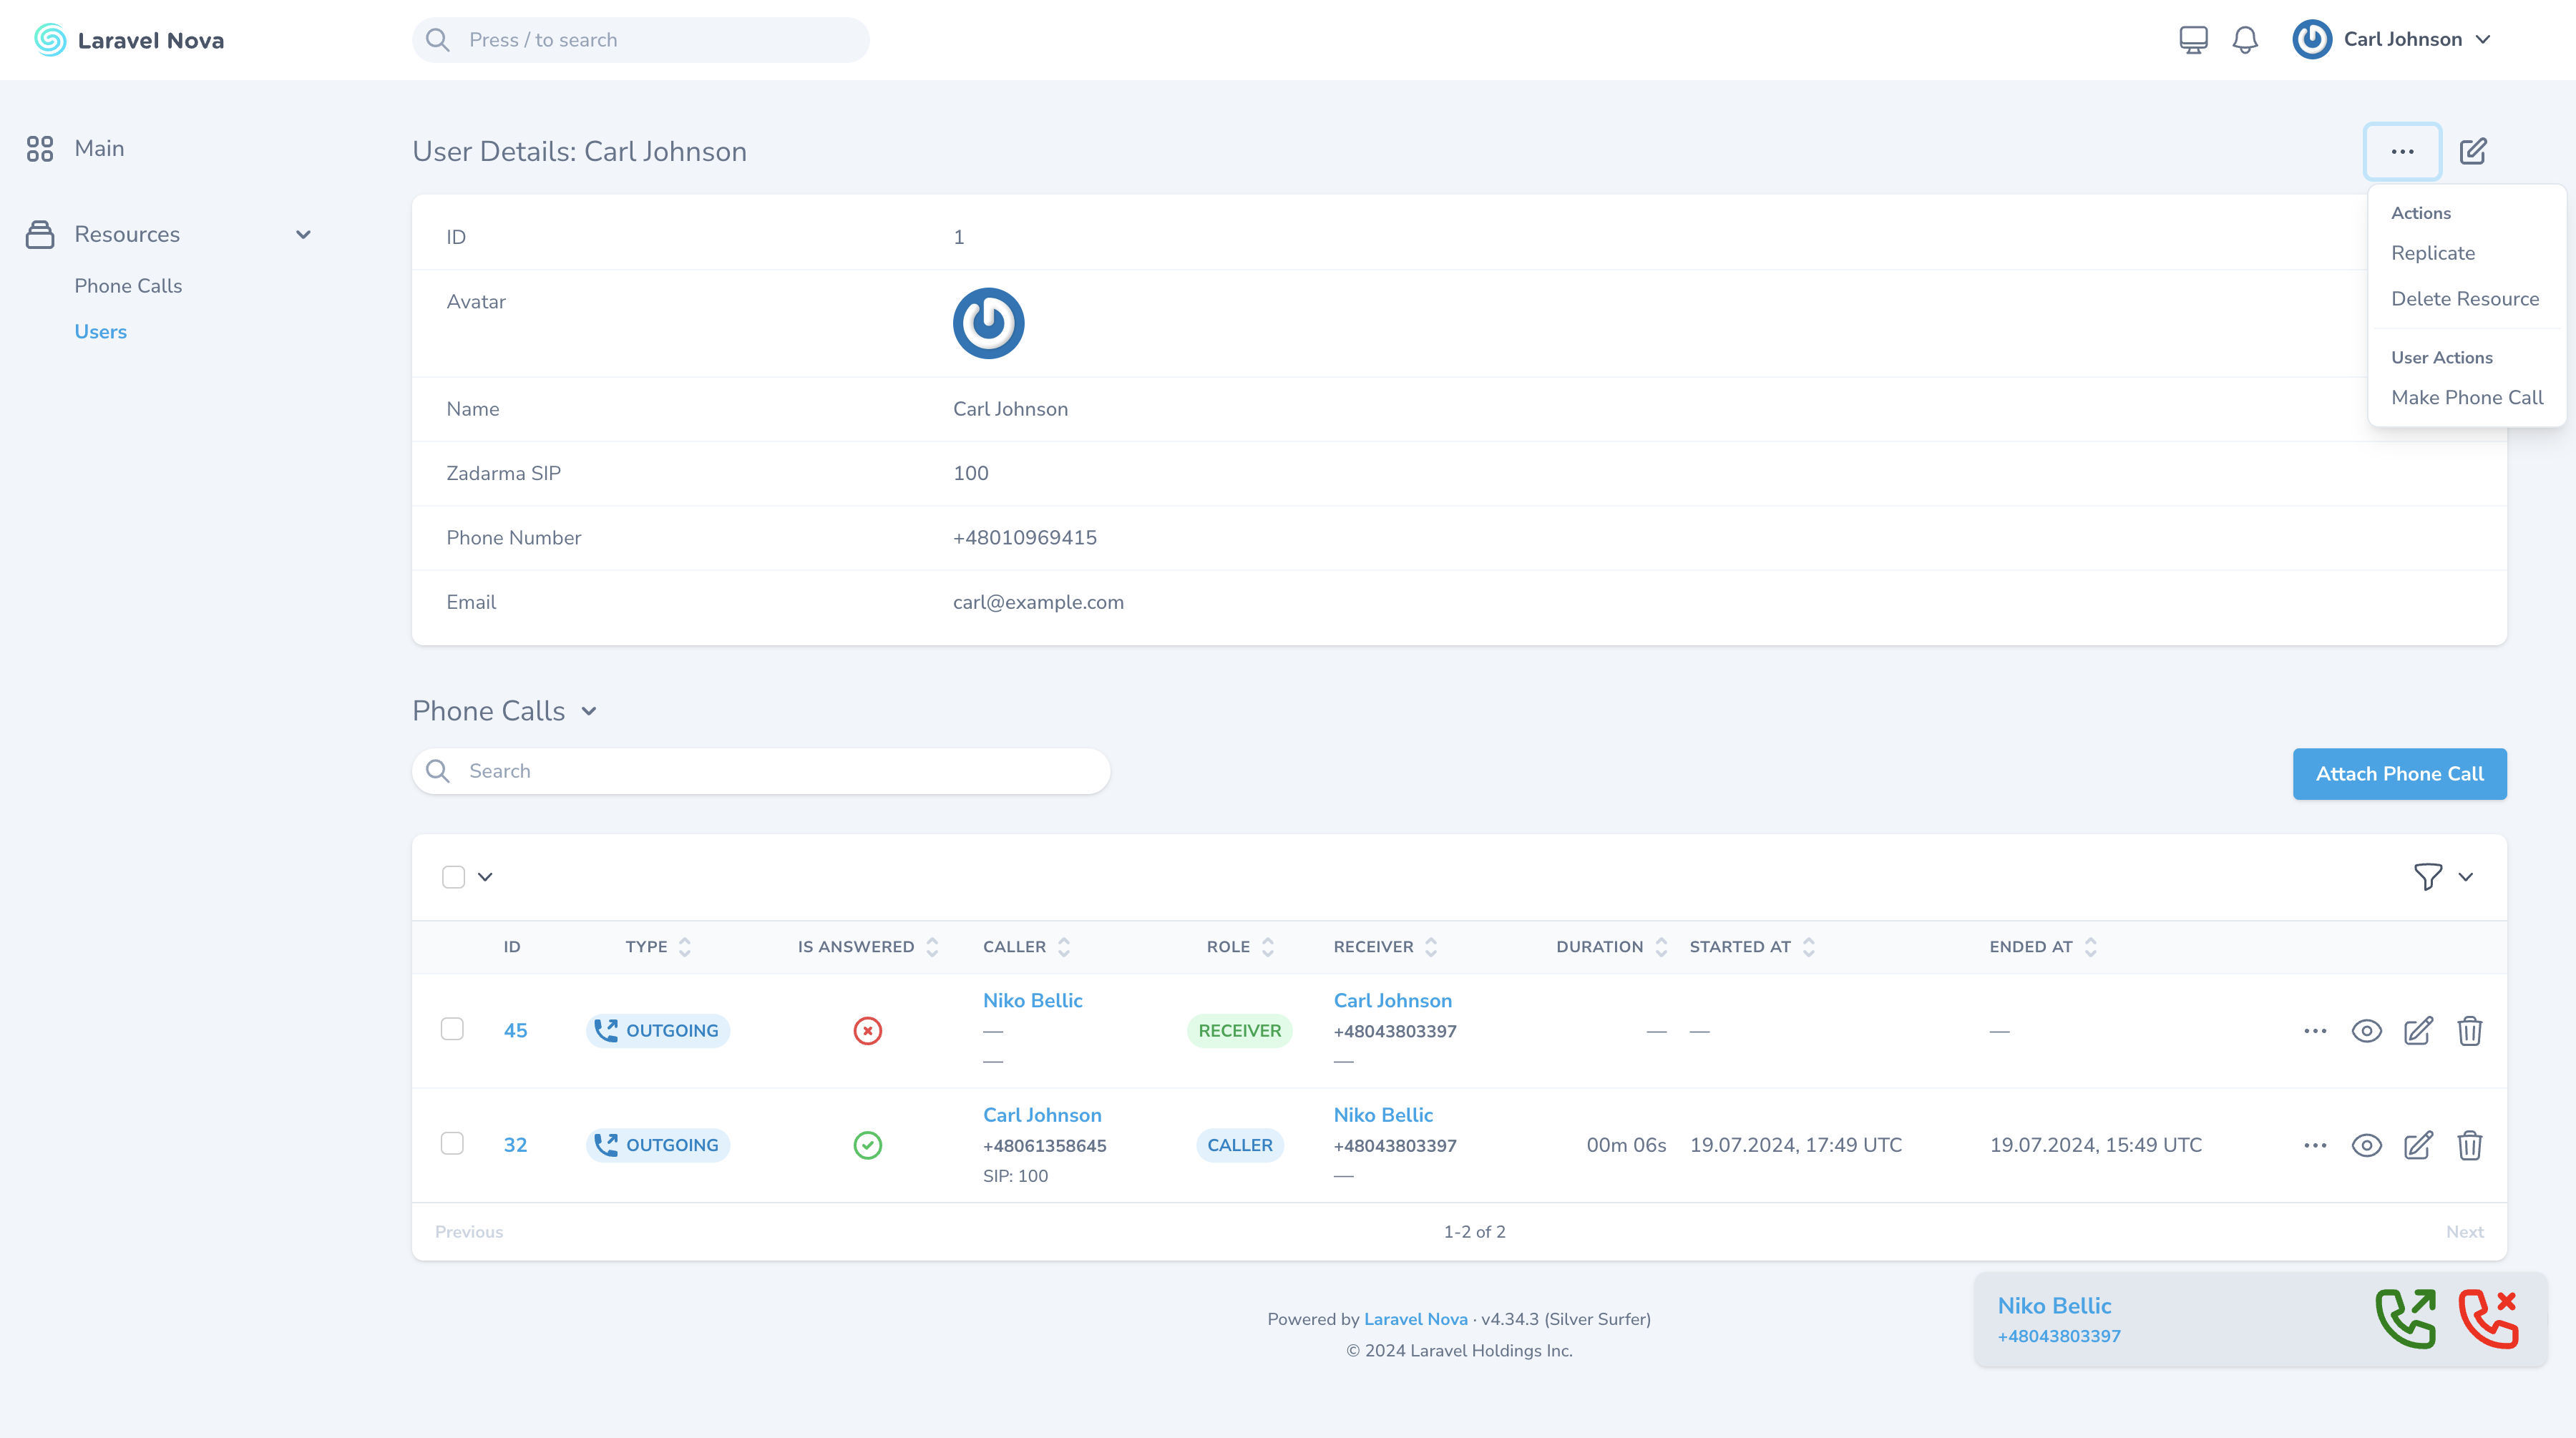Open row actions ellipsis for phone call 45
The width and height of the screenshot is (2576, 1438).
[2315, 1031]
